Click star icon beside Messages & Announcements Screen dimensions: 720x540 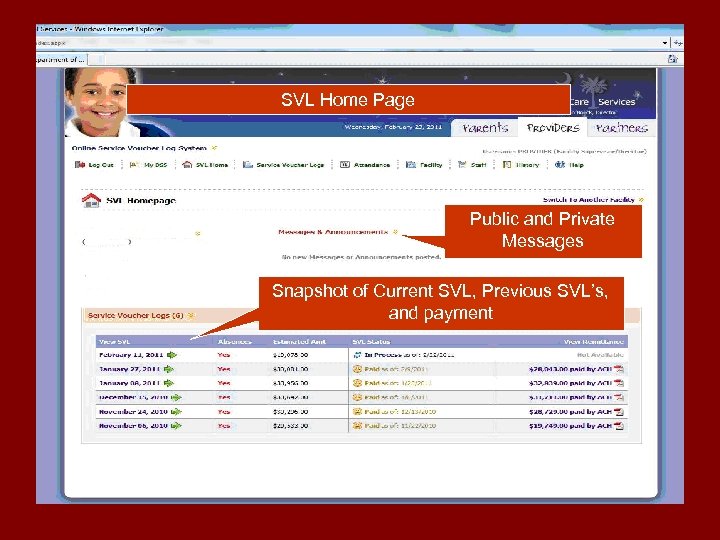point(395,232)
